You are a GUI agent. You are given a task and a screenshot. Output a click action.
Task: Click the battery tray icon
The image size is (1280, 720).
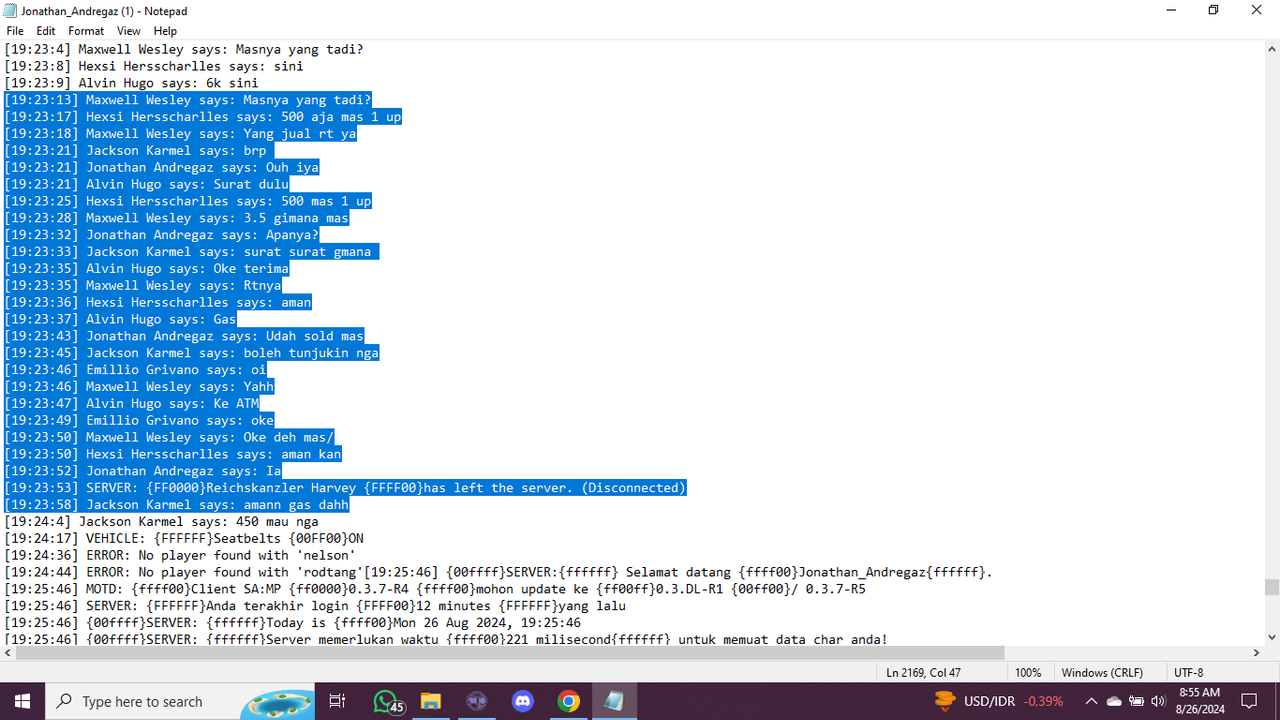[1136, 701]
